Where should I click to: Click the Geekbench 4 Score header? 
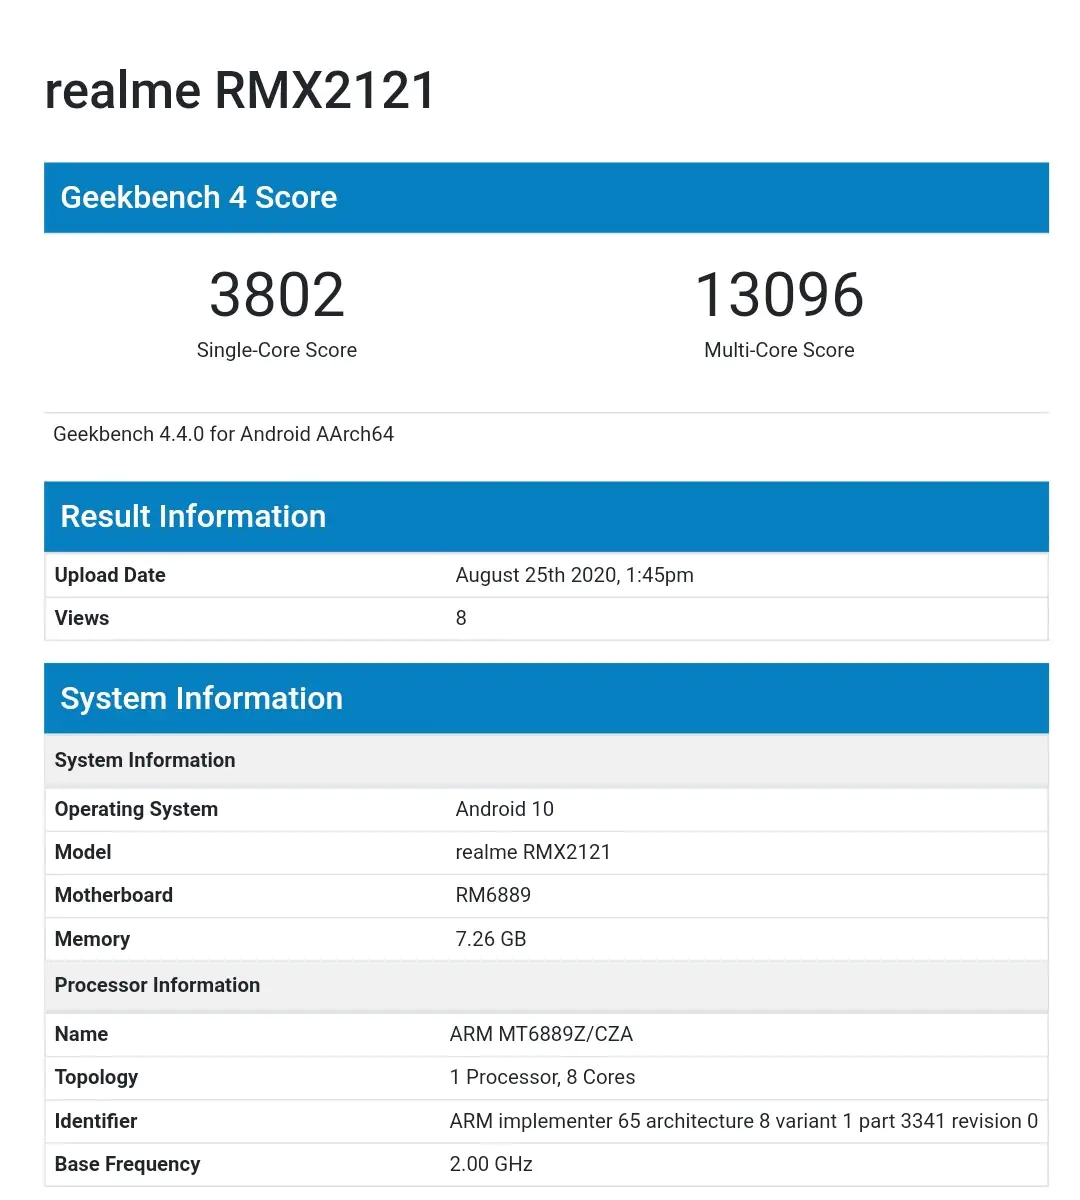pos(546,198)
